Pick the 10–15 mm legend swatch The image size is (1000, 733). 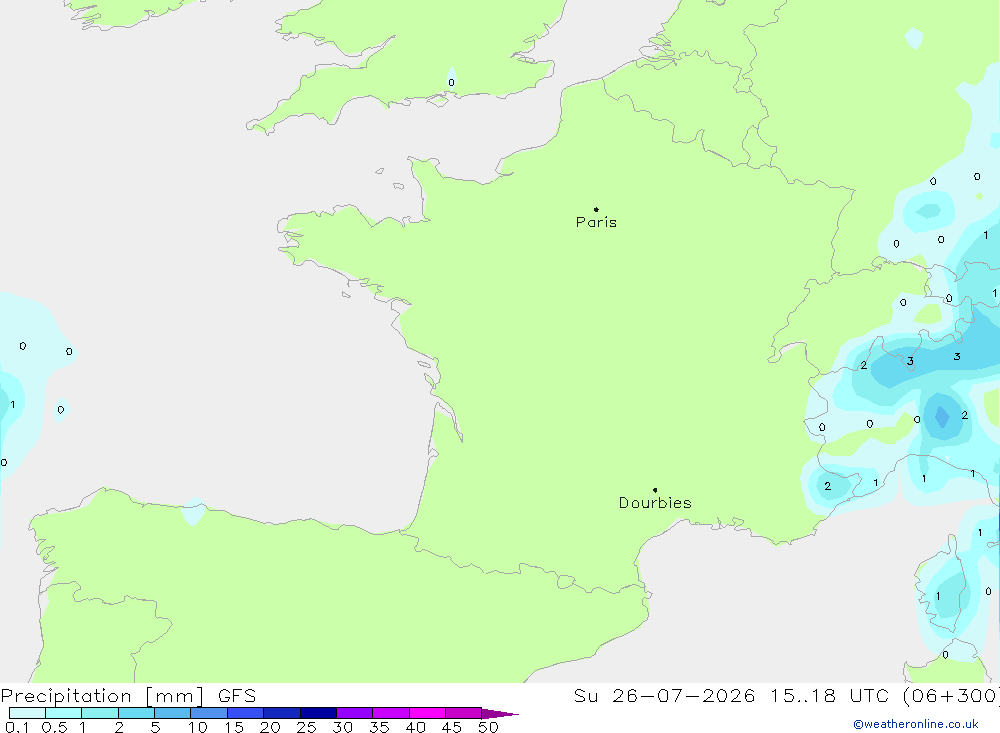209,713
